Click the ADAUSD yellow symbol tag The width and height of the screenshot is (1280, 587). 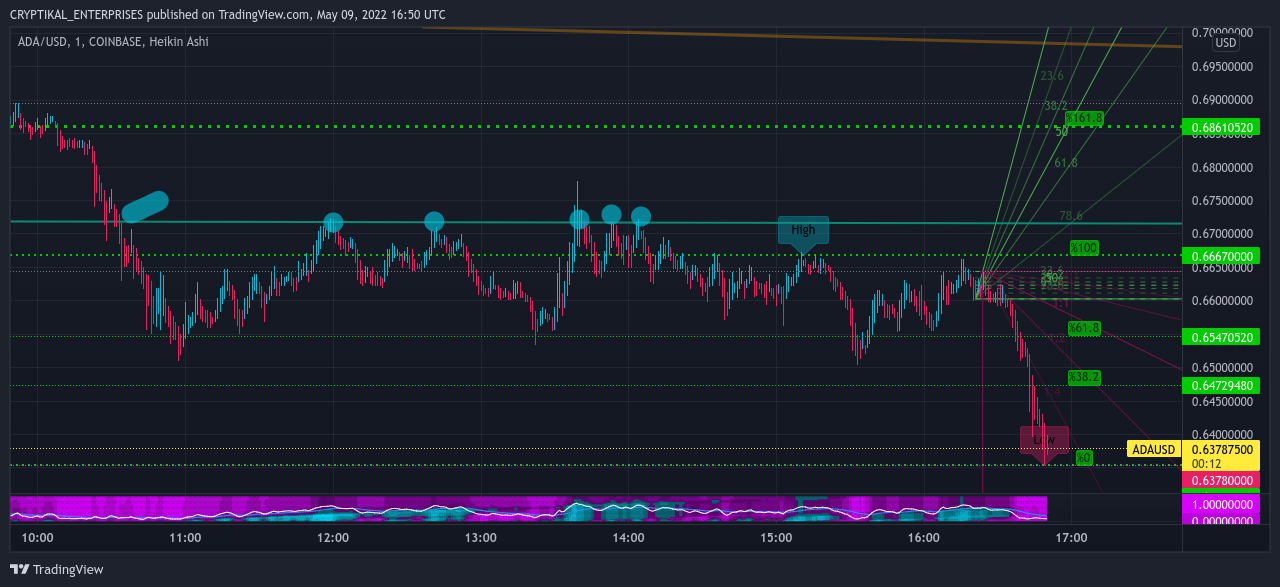point(1153,449)
